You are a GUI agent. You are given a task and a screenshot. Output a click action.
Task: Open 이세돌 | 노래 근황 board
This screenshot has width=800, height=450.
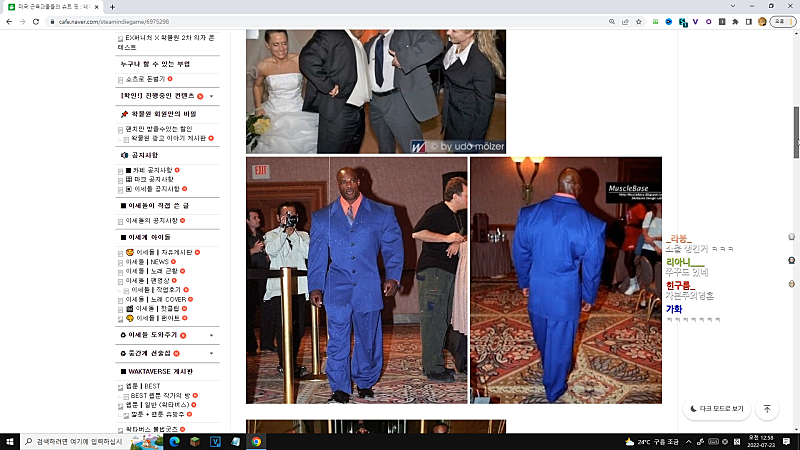click(x=152, y=271)
